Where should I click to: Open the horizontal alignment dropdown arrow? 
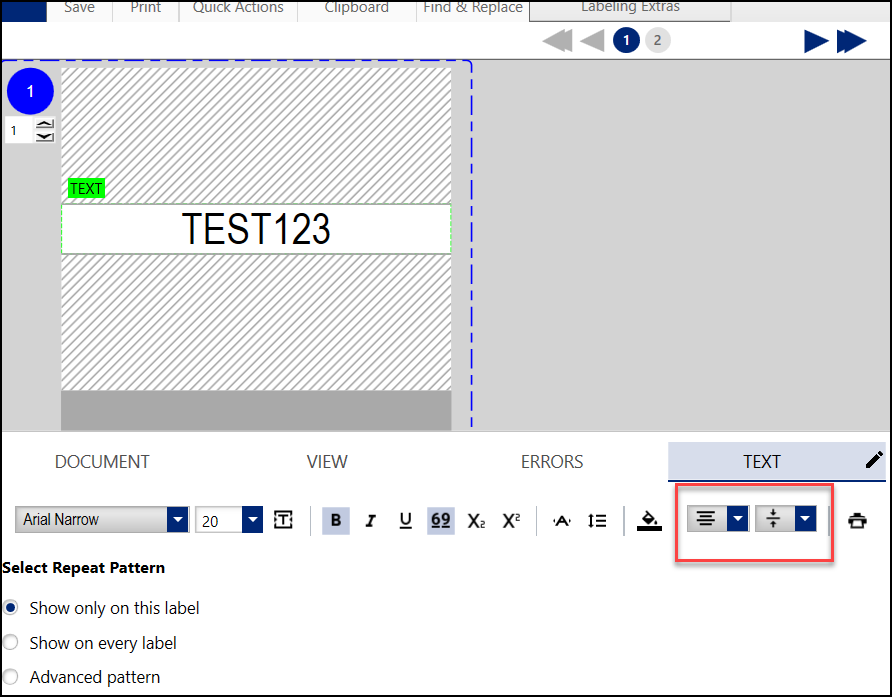738,519
